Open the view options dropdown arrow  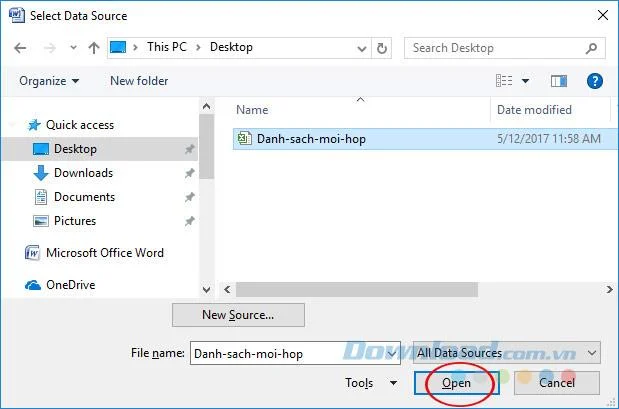coord(525,81)
